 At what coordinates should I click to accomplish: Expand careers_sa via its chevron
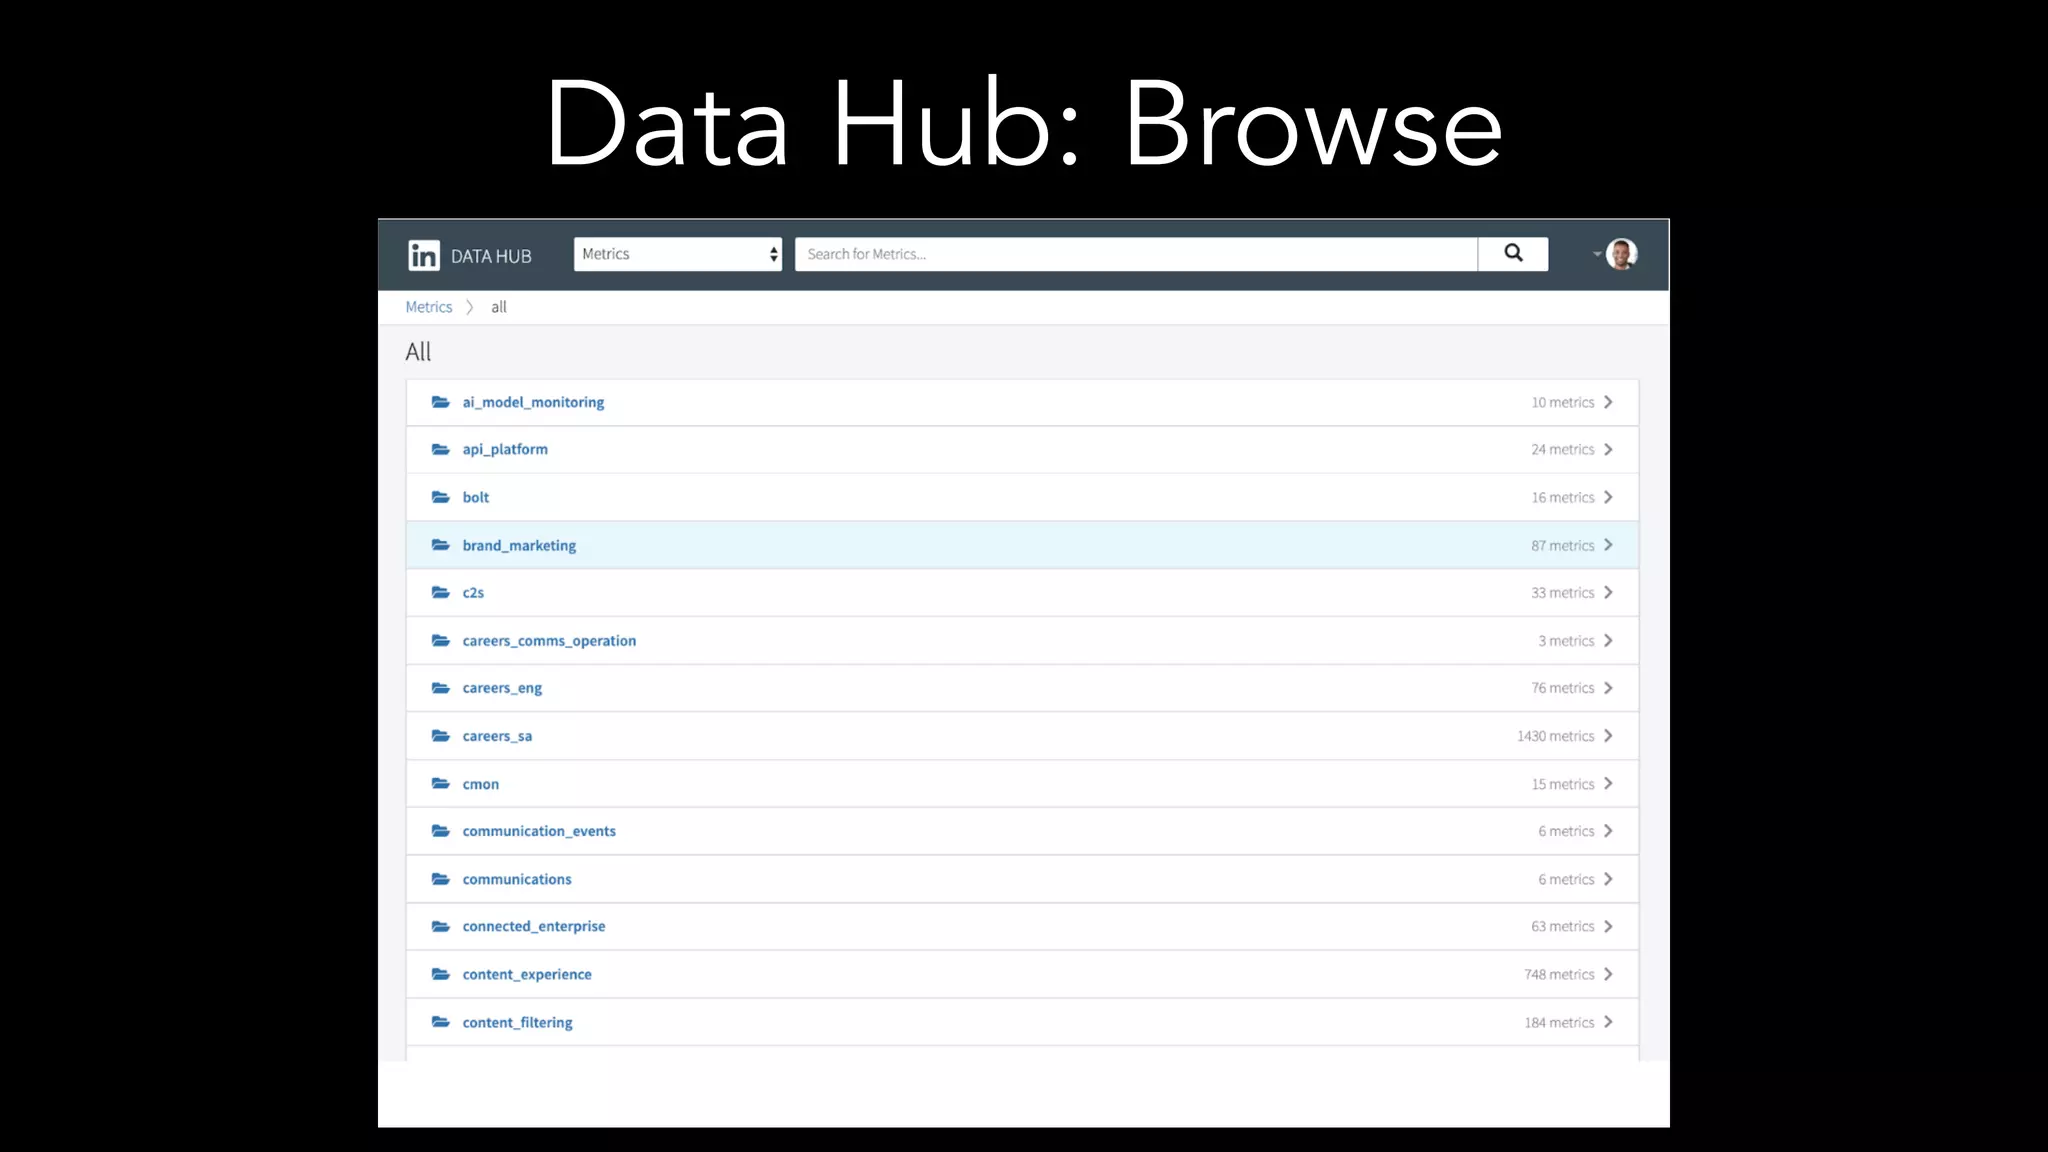[x=1608, y=736]
